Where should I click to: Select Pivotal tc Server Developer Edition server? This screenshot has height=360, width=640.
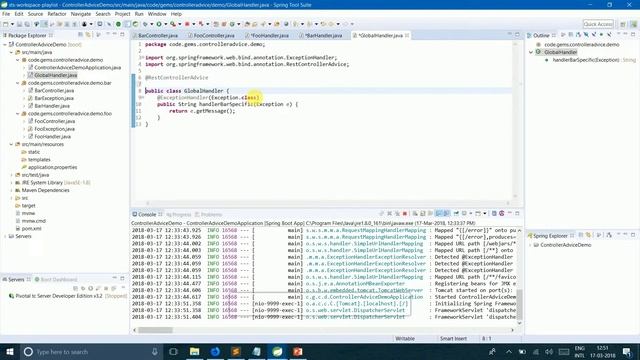[59, 296]
